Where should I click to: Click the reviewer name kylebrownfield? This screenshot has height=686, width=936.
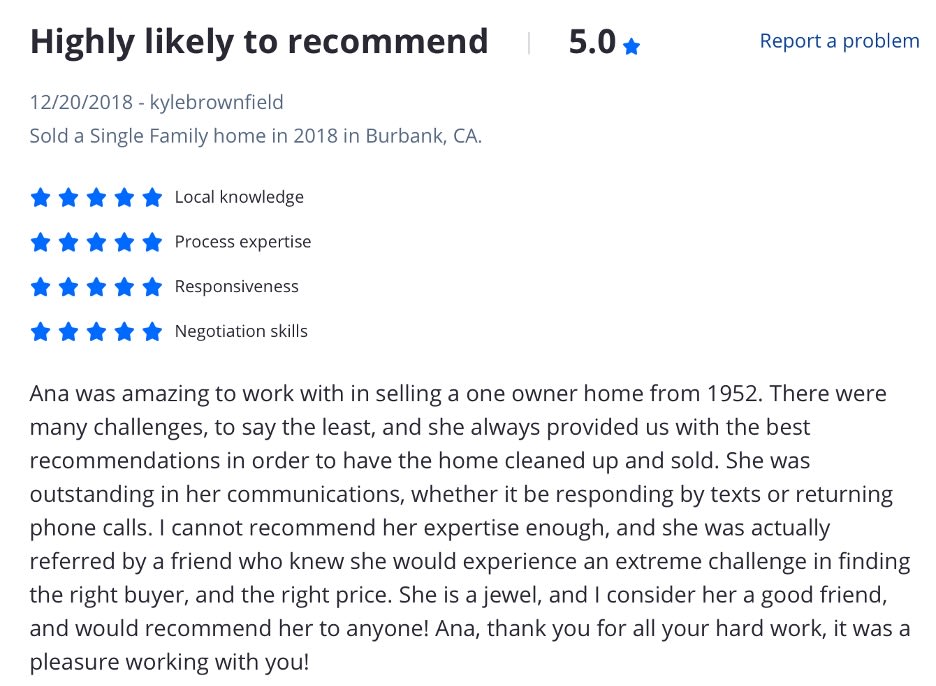coord(216,102)
